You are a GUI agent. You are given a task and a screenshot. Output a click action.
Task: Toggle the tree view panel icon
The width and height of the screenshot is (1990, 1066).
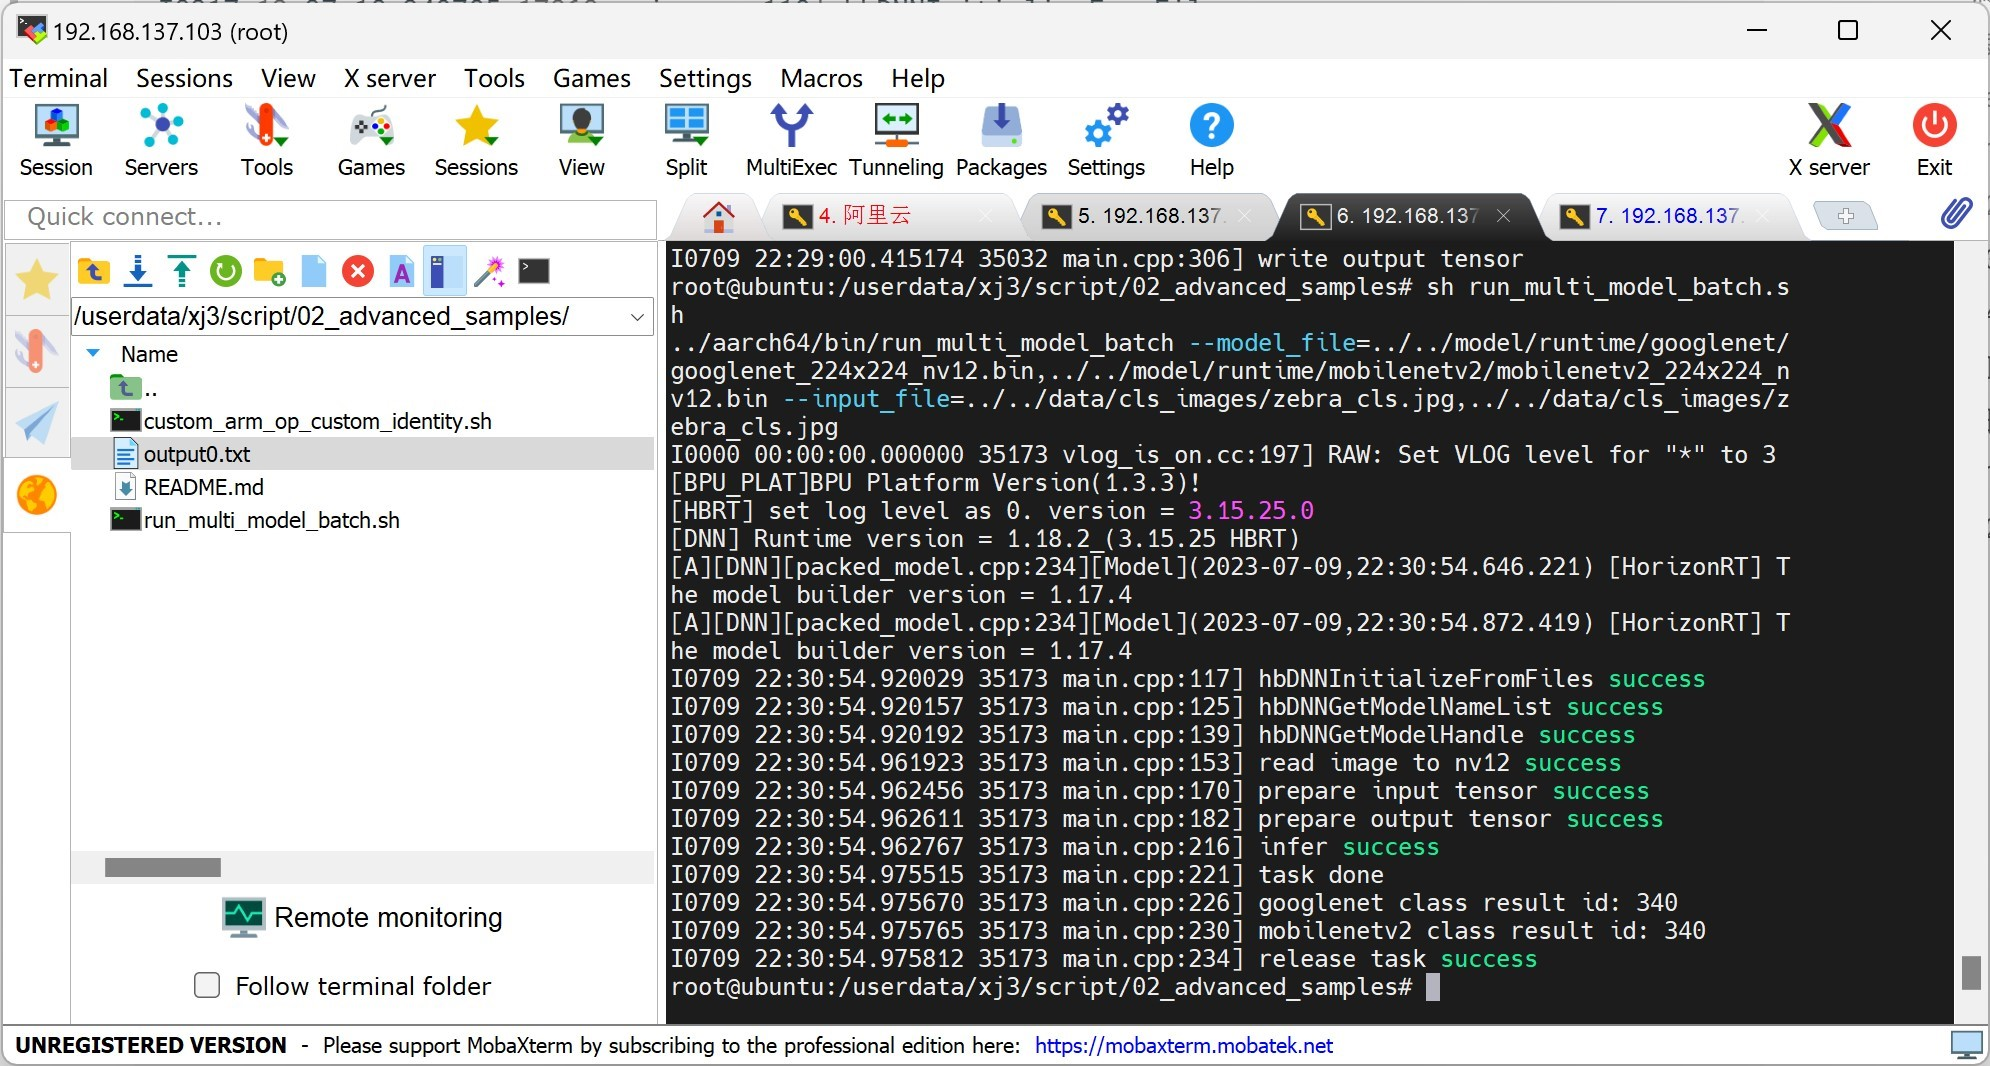445,271
